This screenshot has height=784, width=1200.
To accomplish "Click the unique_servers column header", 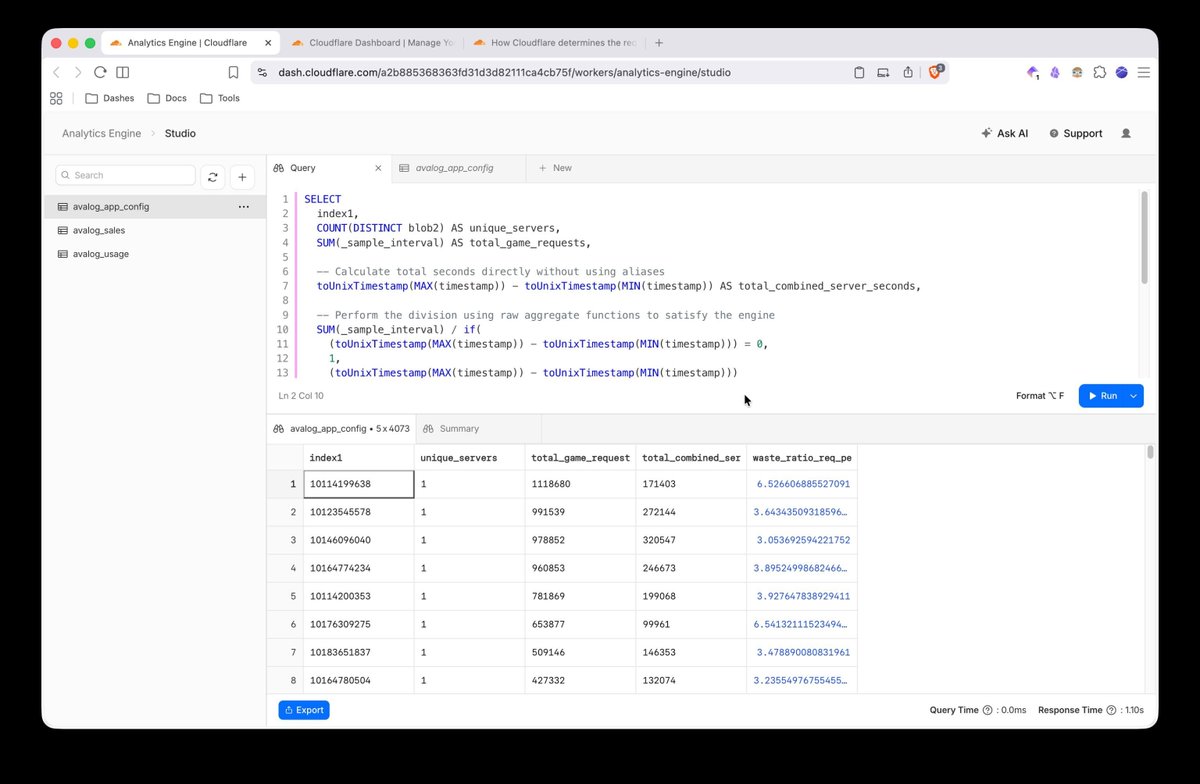I will point(469,457).
